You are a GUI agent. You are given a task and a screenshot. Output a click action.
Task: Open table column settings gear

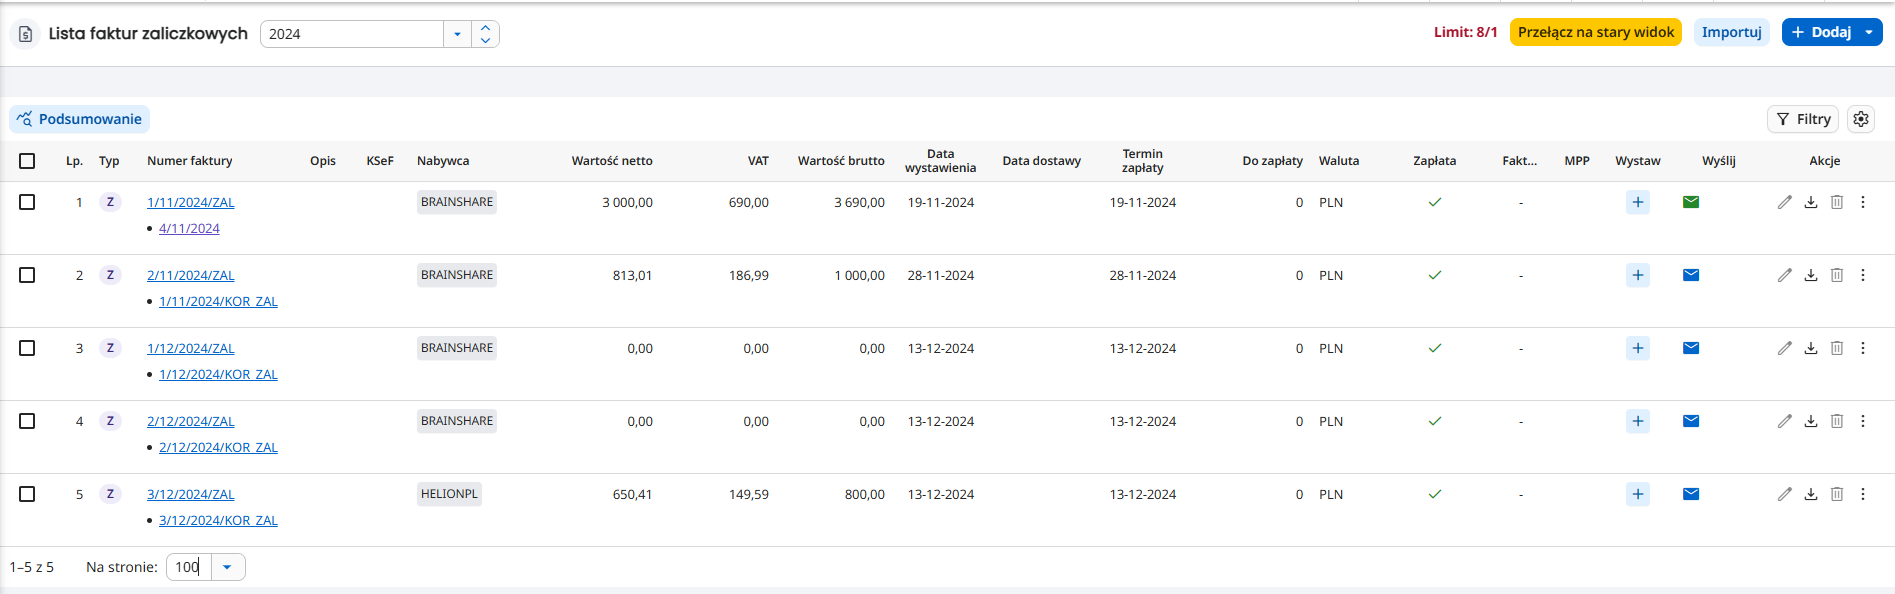click(x=1861, y=119)
